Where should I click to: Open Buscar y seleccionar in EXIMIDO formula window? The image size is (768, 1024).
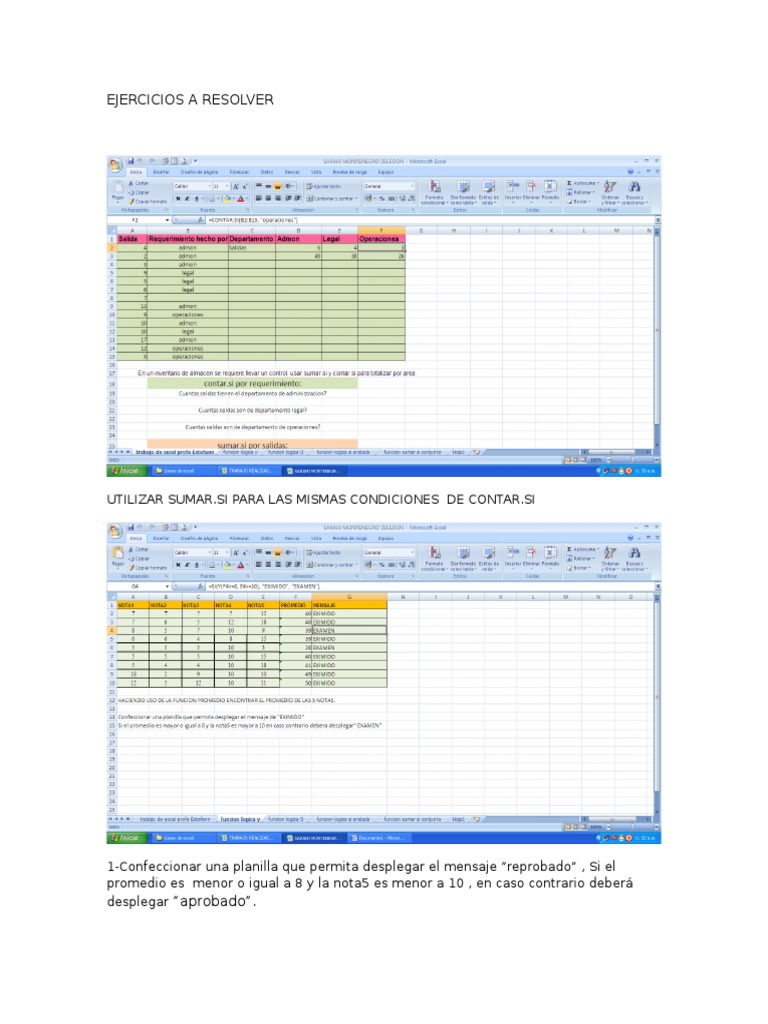pos(635,559)
